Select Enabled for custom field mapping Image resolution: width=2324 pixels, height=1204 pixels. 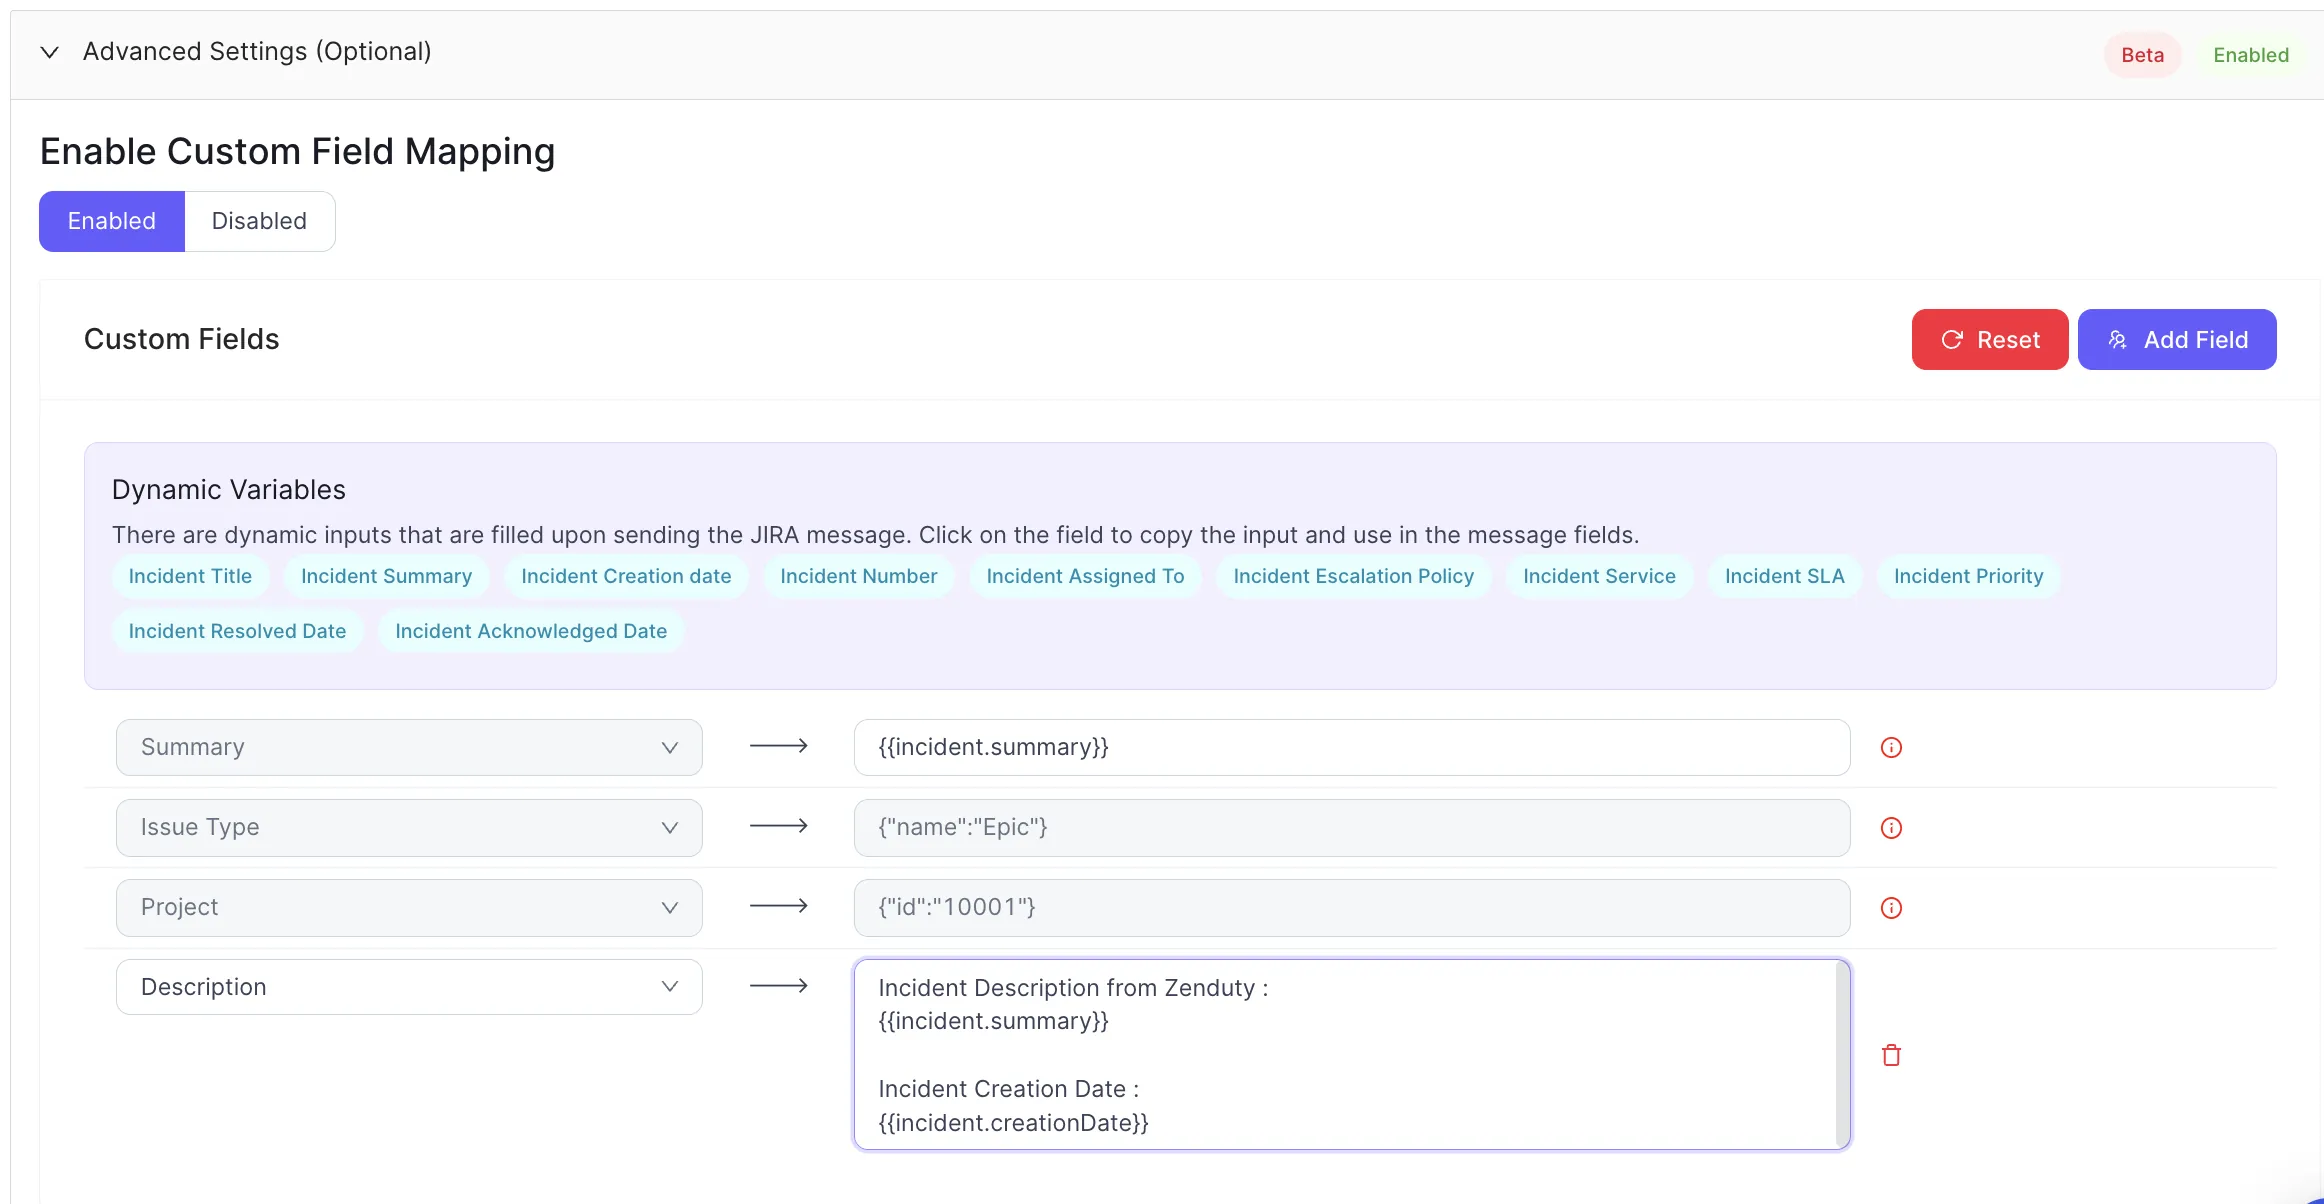pos(112,221)
